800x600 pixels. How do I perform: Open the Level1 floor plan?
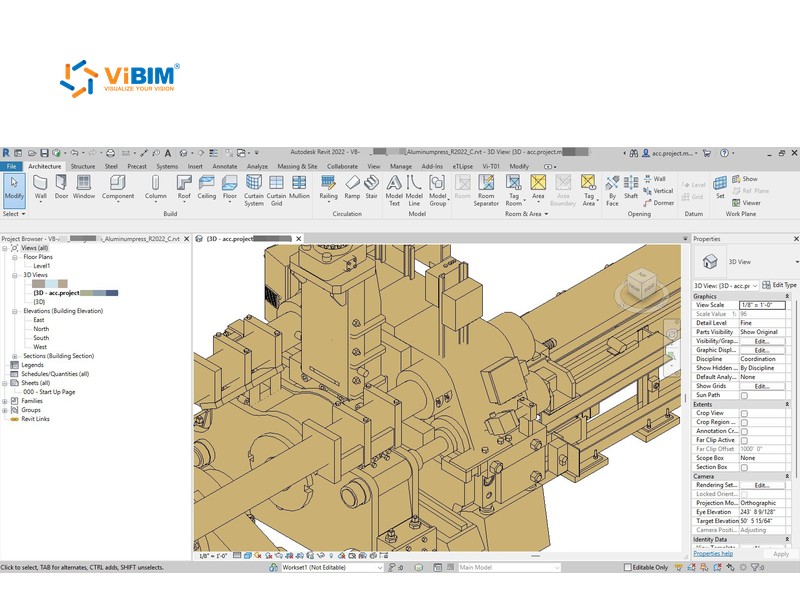(x=41, y=266)
